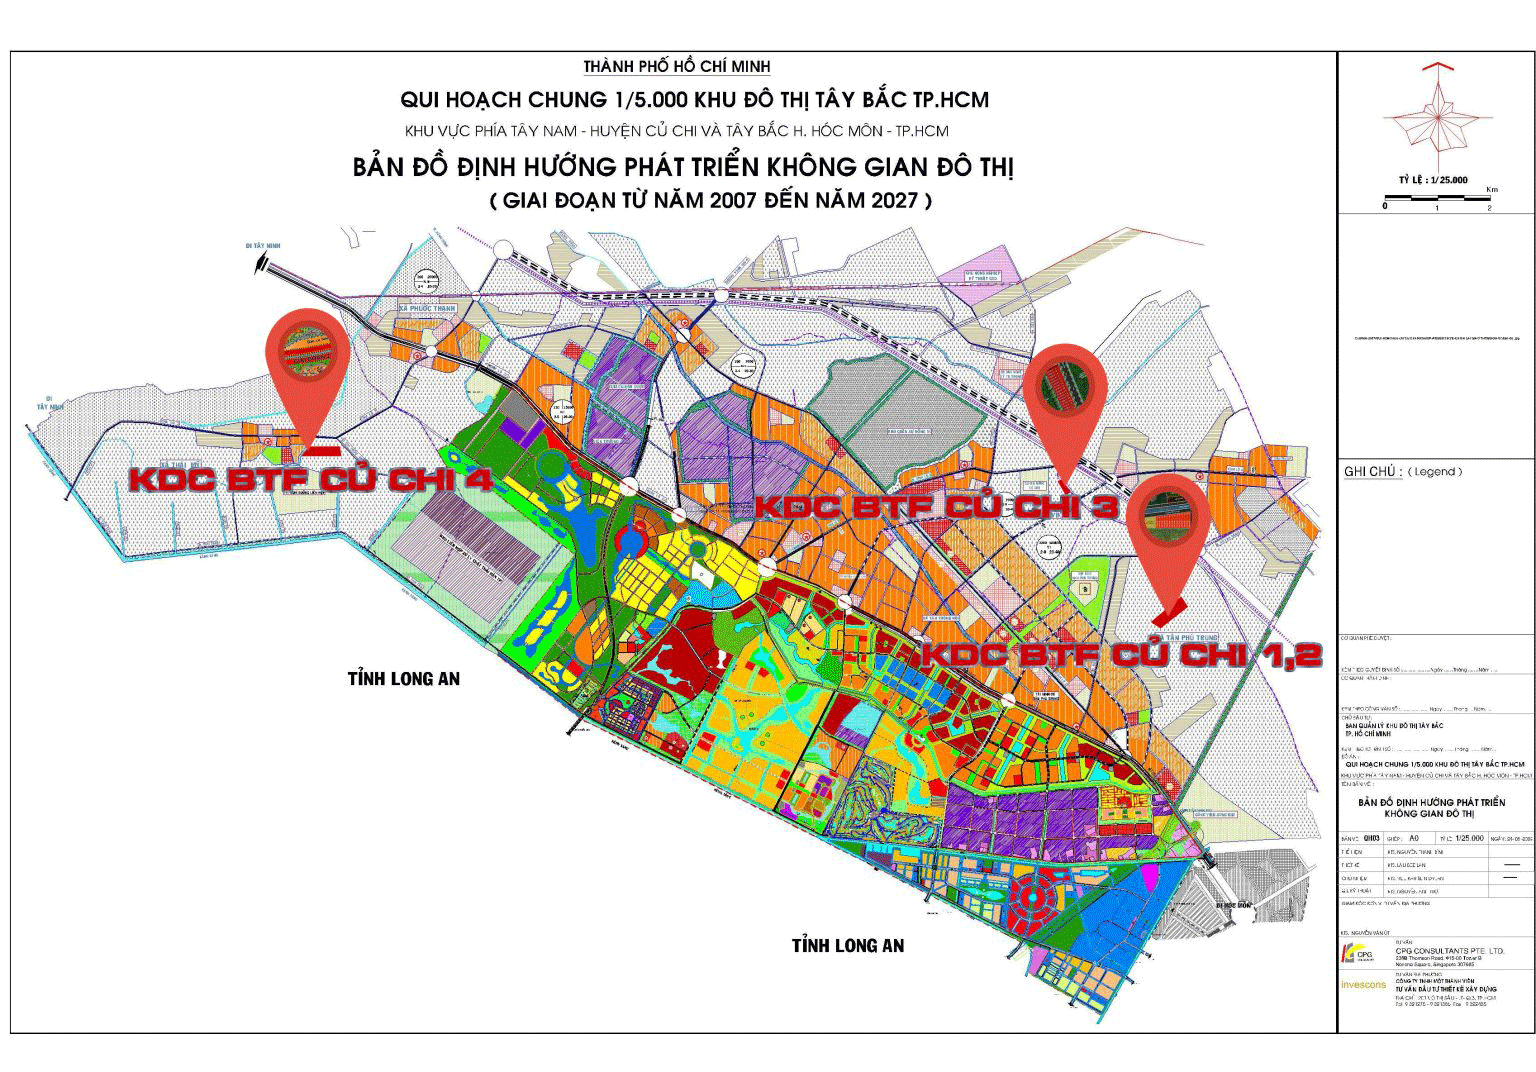
Task: Click the 'A0' sheet size cell
Action: tap(1414, 837)
